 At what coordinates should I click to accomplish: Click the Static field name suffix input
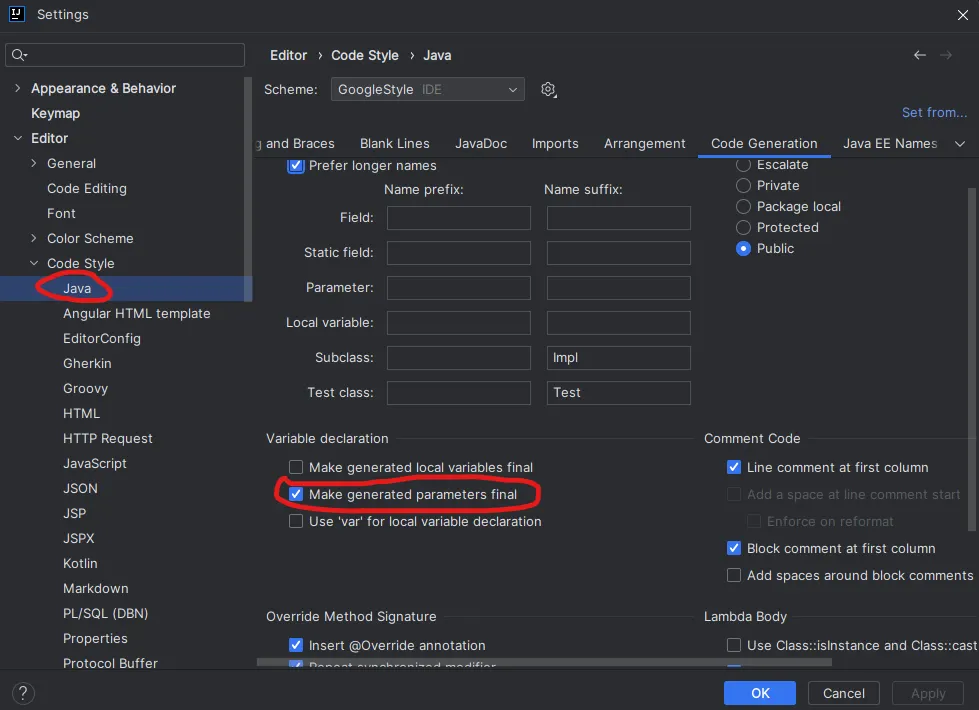tap(619, 252)
